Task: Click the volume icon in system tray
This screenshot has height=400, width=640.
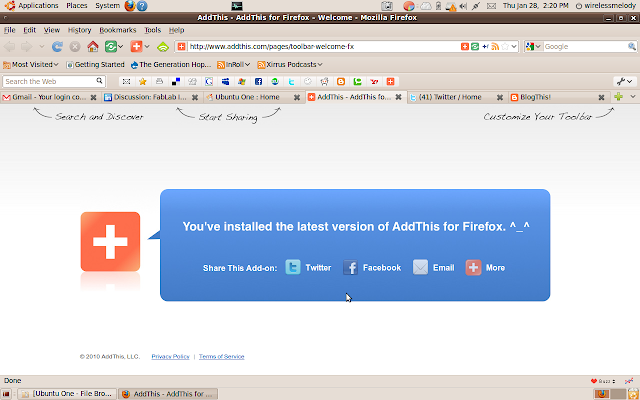Action: click(x=463, y=6)
